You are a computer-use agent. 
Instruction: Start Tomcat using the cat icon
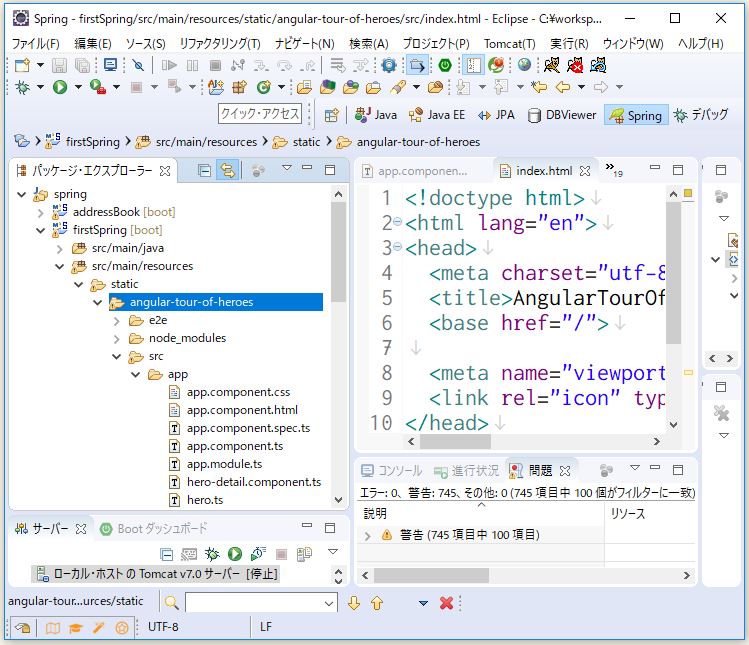click(552, 65)
